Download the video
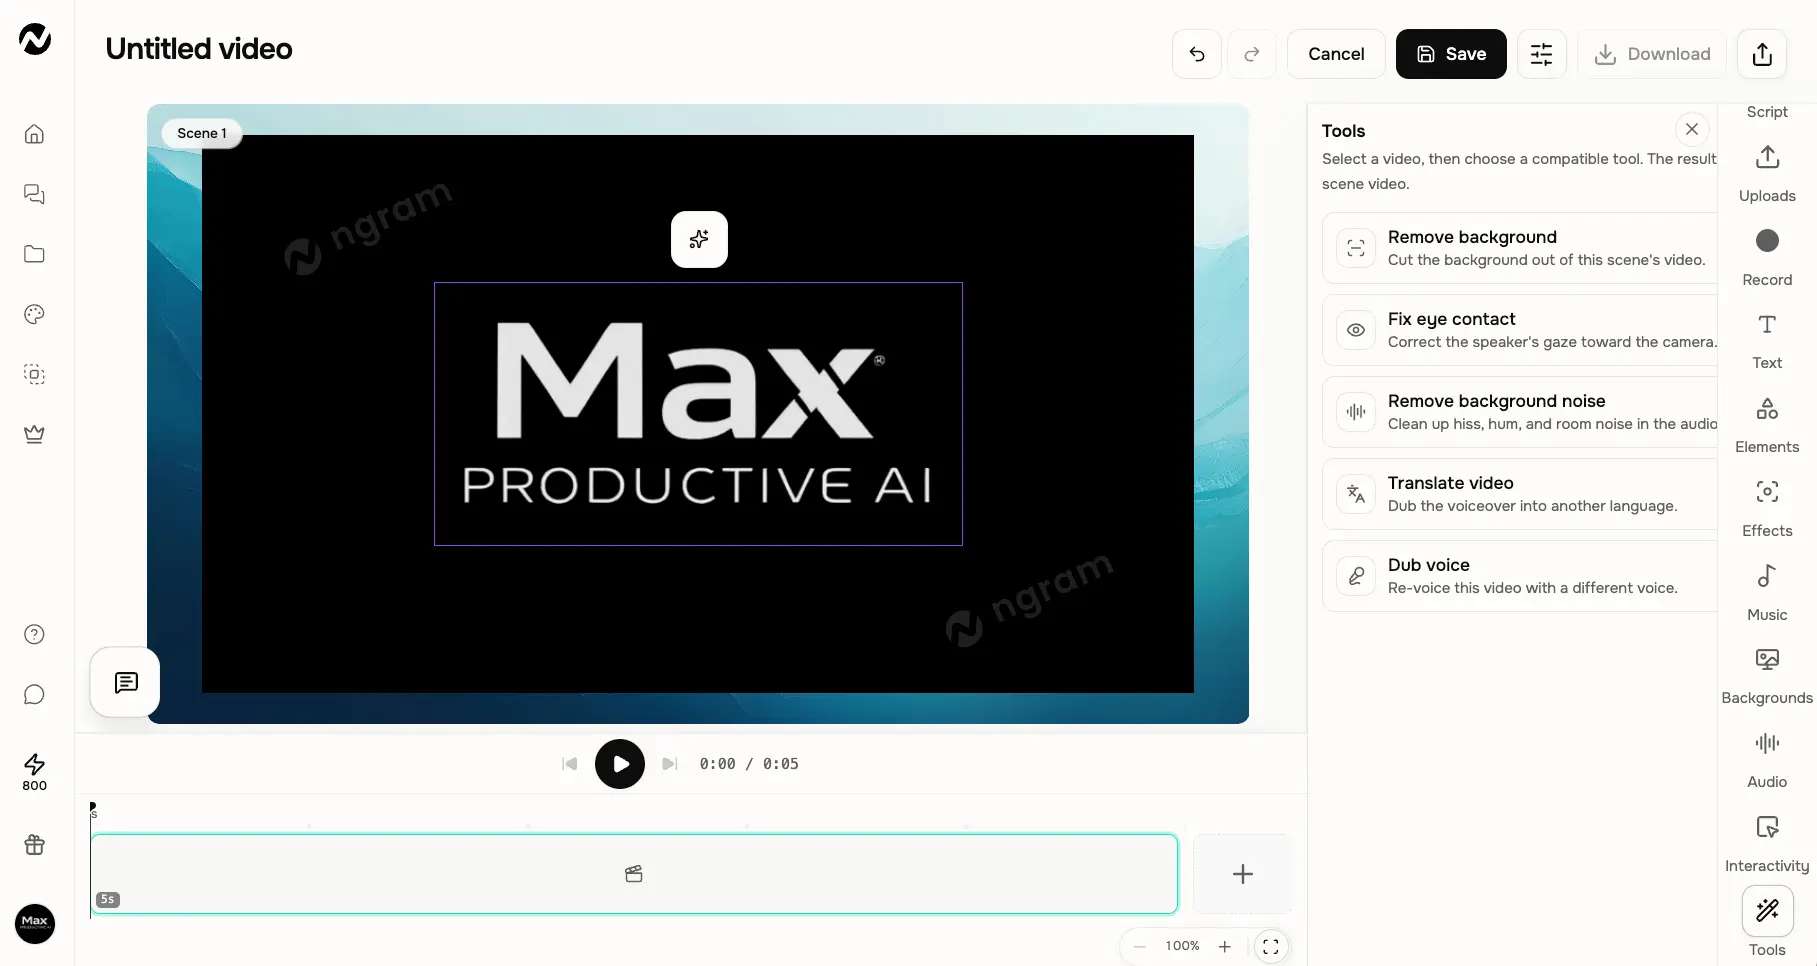Viewport: 1817px width, 966px height. 1652,54
